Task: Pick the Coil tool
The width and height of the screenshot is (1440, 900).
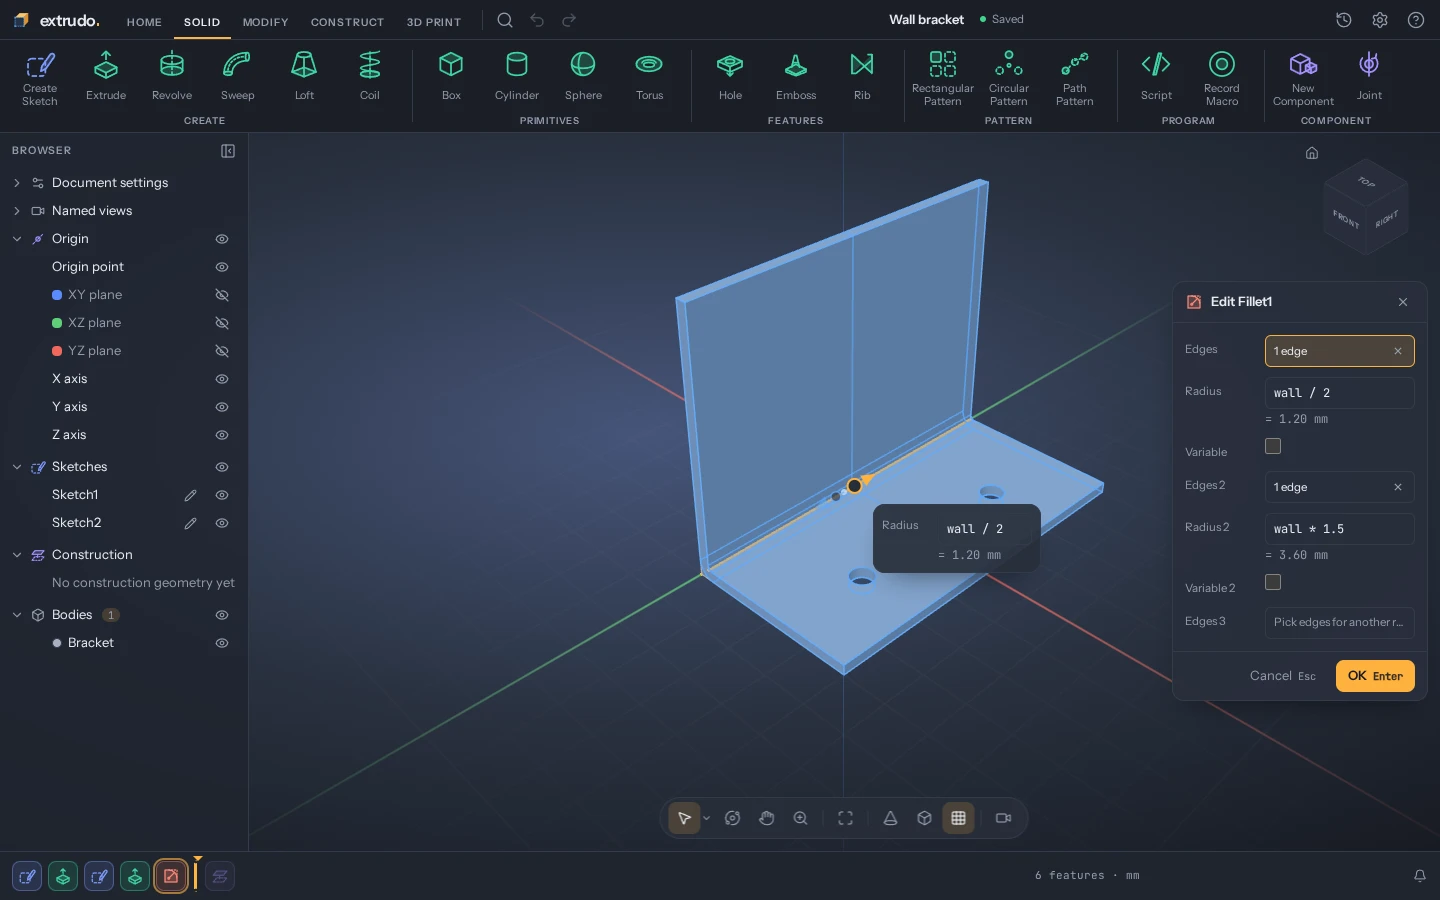Action: tap(370, 78)
